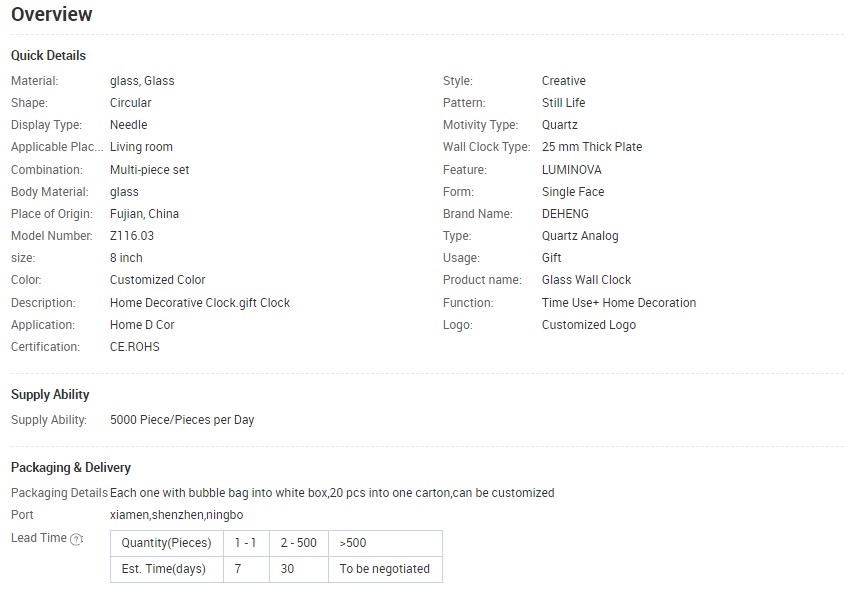Click the CE.ROHS certification value
The height and width of the screenshot is (594, 854).
135,347
